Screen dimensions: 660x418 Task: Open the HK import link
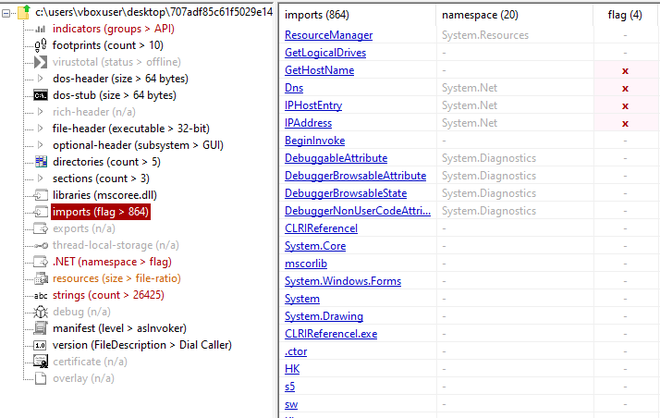click(x=292, y=369)
